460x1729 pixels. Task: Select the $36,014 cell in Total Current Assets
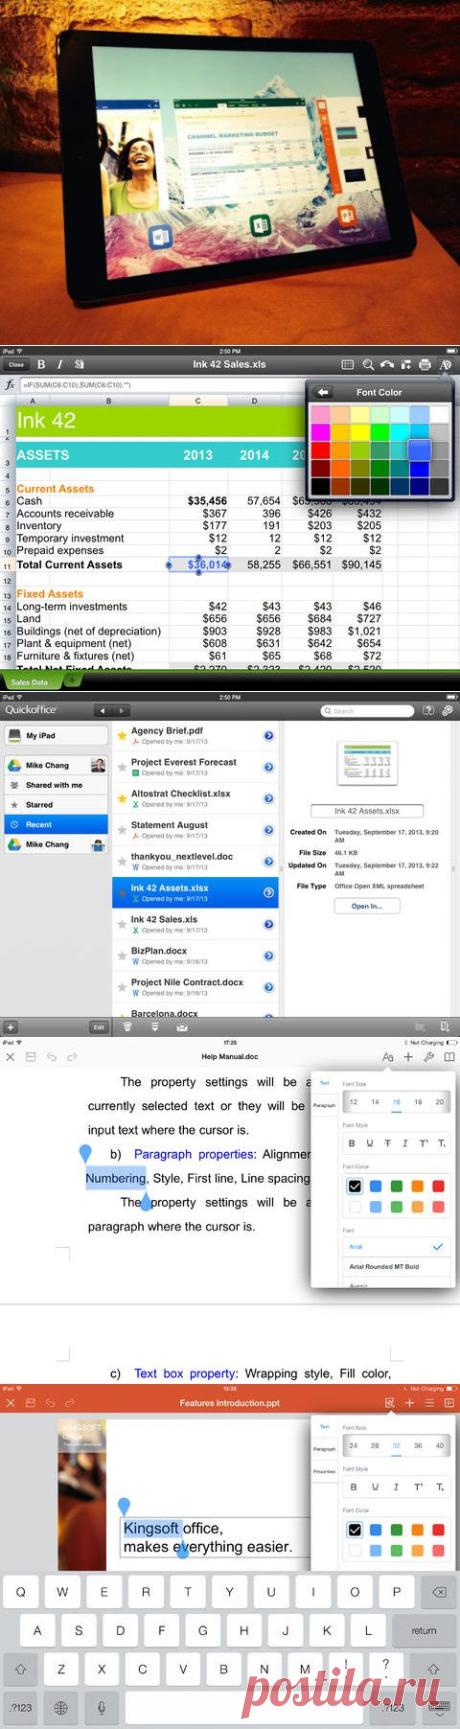point(199,565)
